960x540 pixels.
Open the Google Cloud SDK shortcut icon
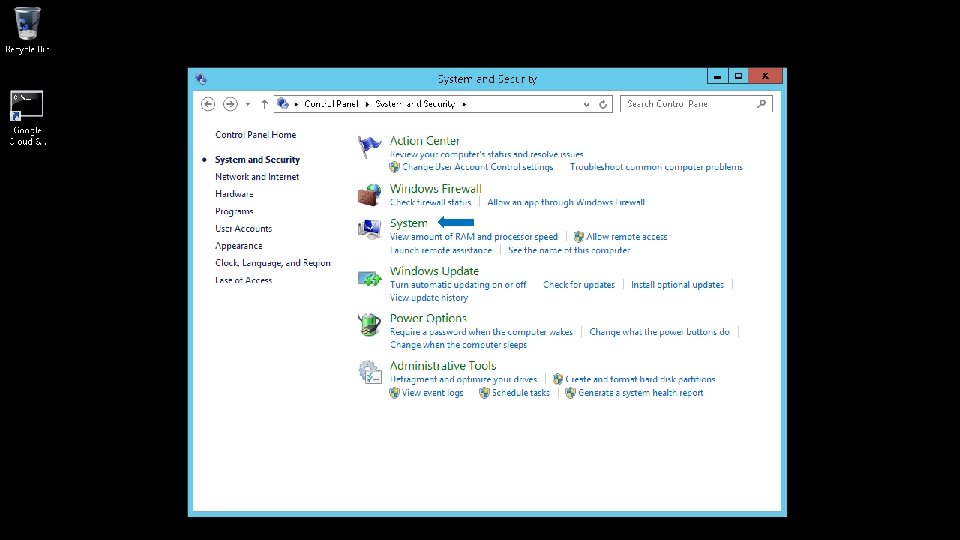[27, 118]
